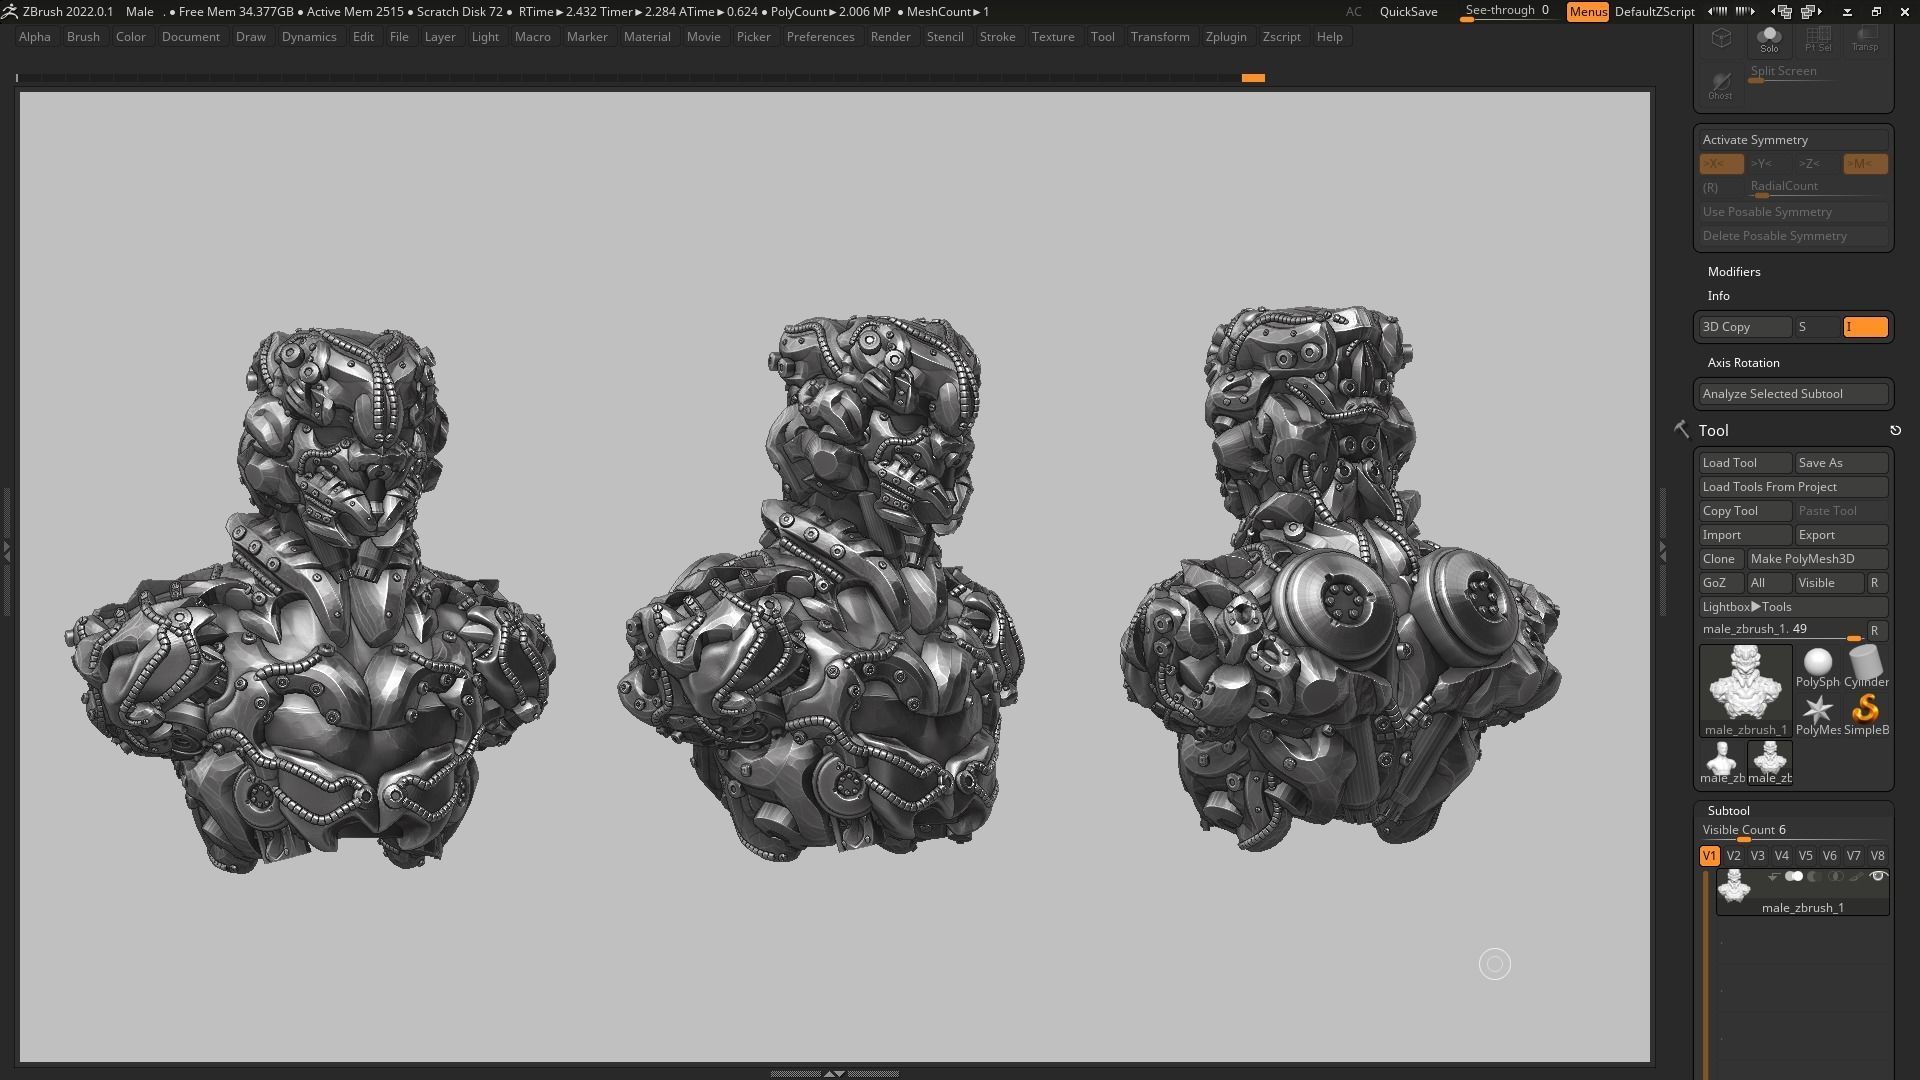Viewport: 1920px width, 1080px height.
Task: Enable Solo mode icon
Action: click(1769, 40)
